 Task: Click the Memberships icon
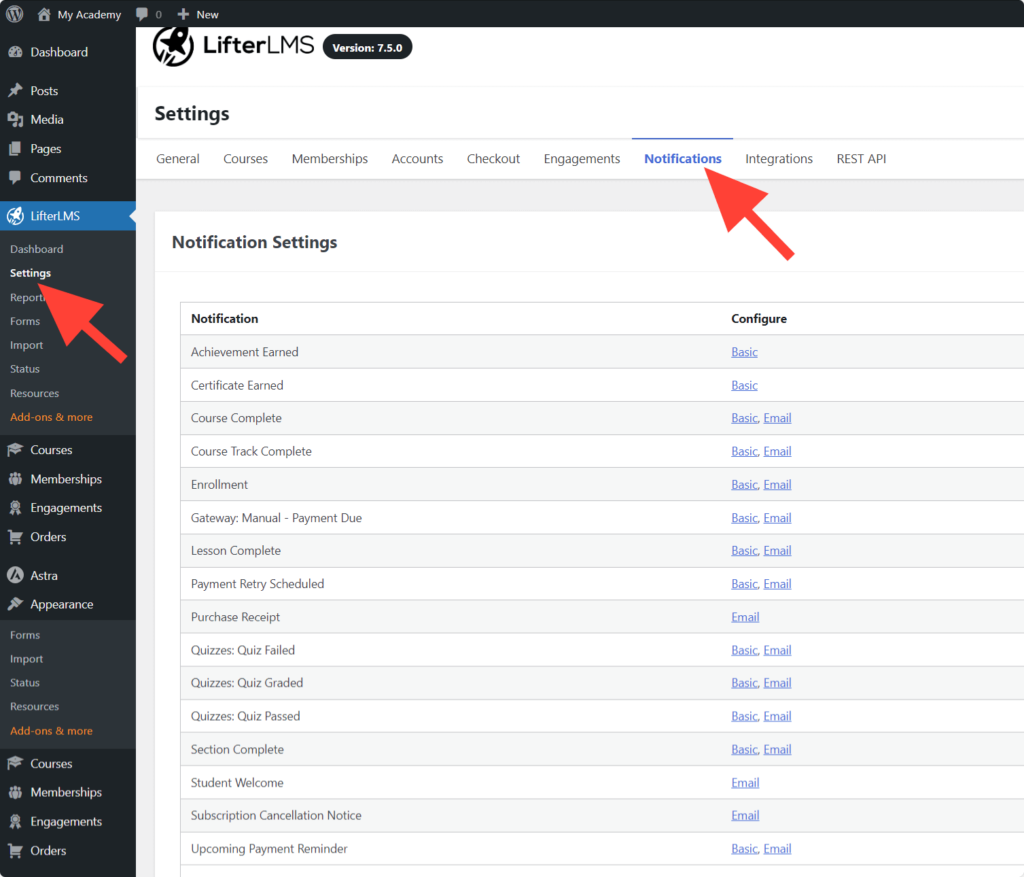pos(16,479)
